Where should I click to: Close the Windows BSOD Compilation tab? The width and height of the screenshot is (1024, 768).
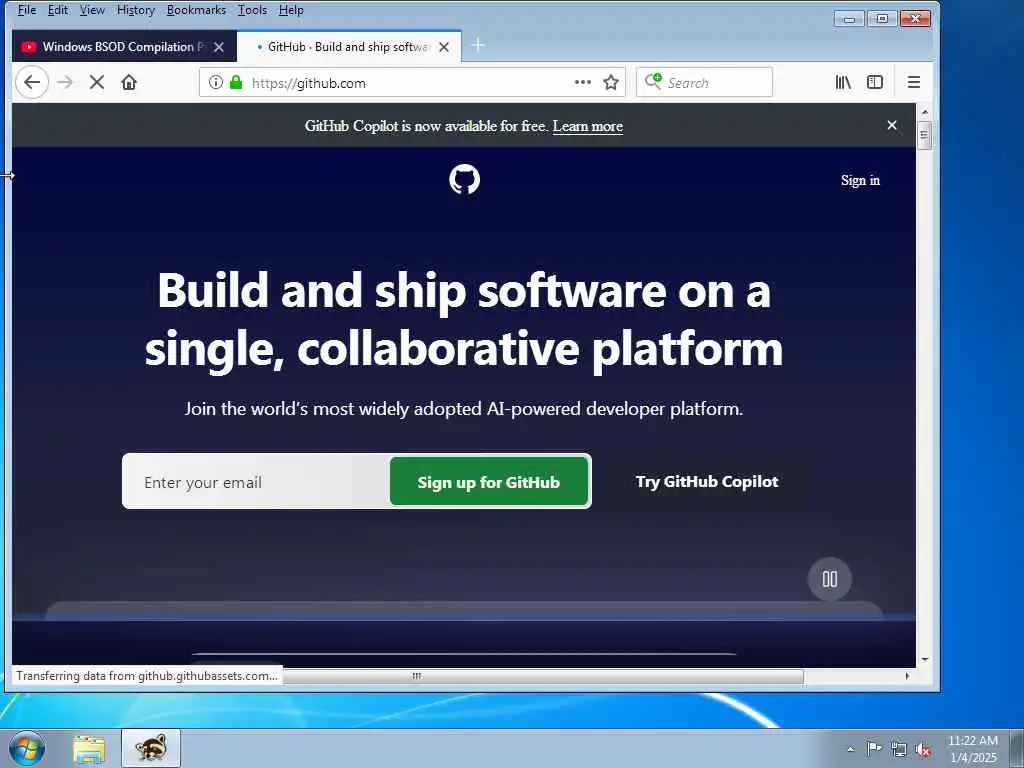pyautogui.click(x=219, y=47)
